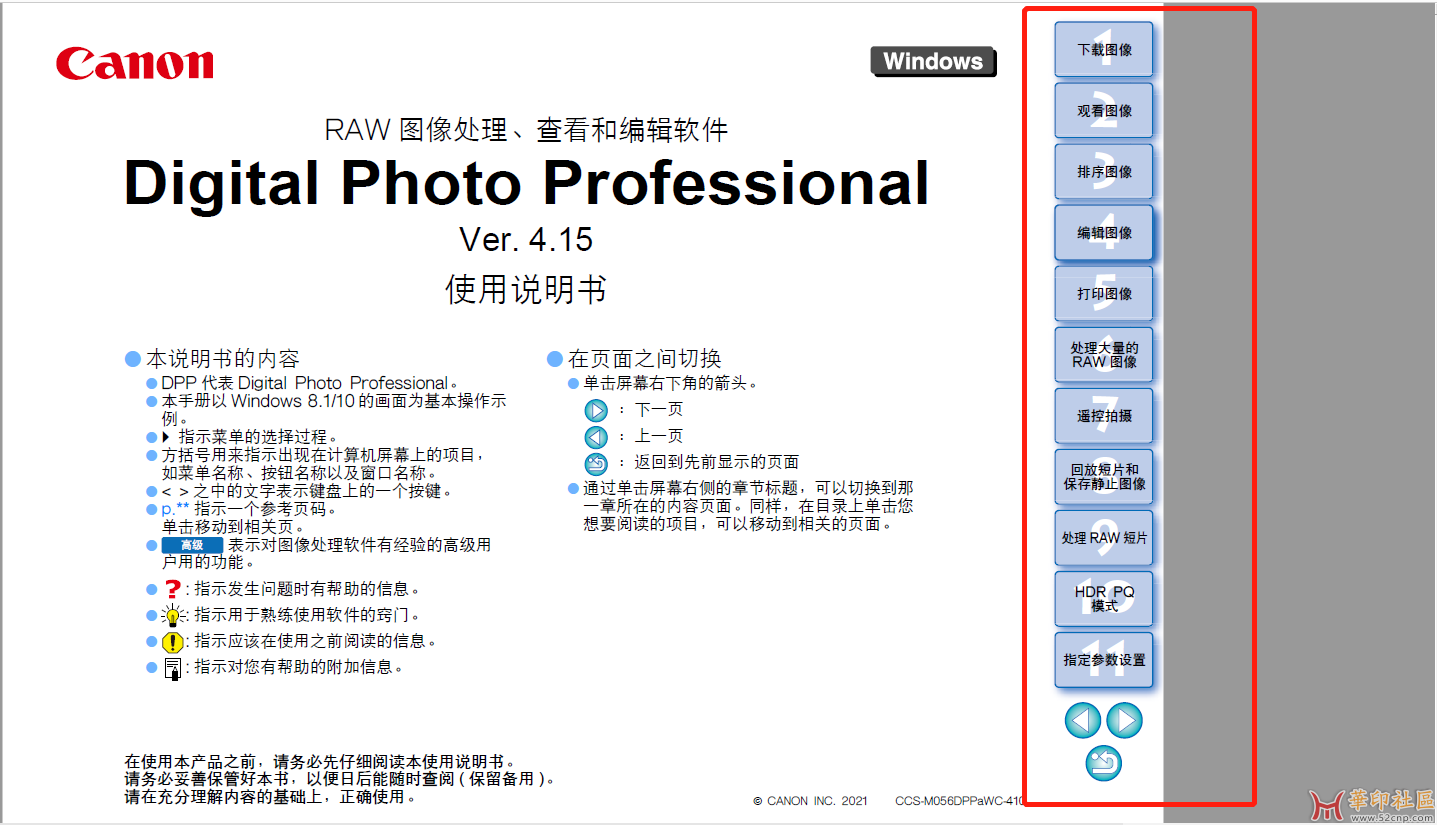Image resolution: width=1437 pixels, height=825 pixels.
Task: Open chapter 11 指定参数设置
Action: 1104,659
